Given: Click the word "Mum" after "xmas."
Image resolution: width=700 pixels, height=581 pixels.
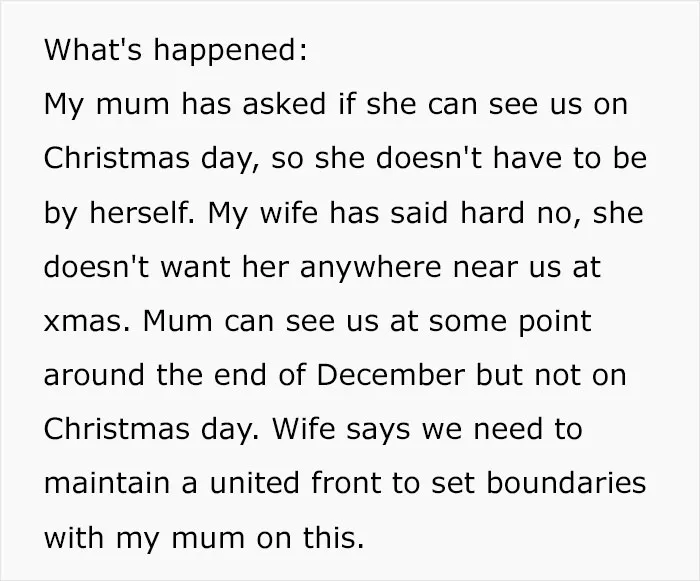Looking at the screenshot, I should click(x=178, y=320).
